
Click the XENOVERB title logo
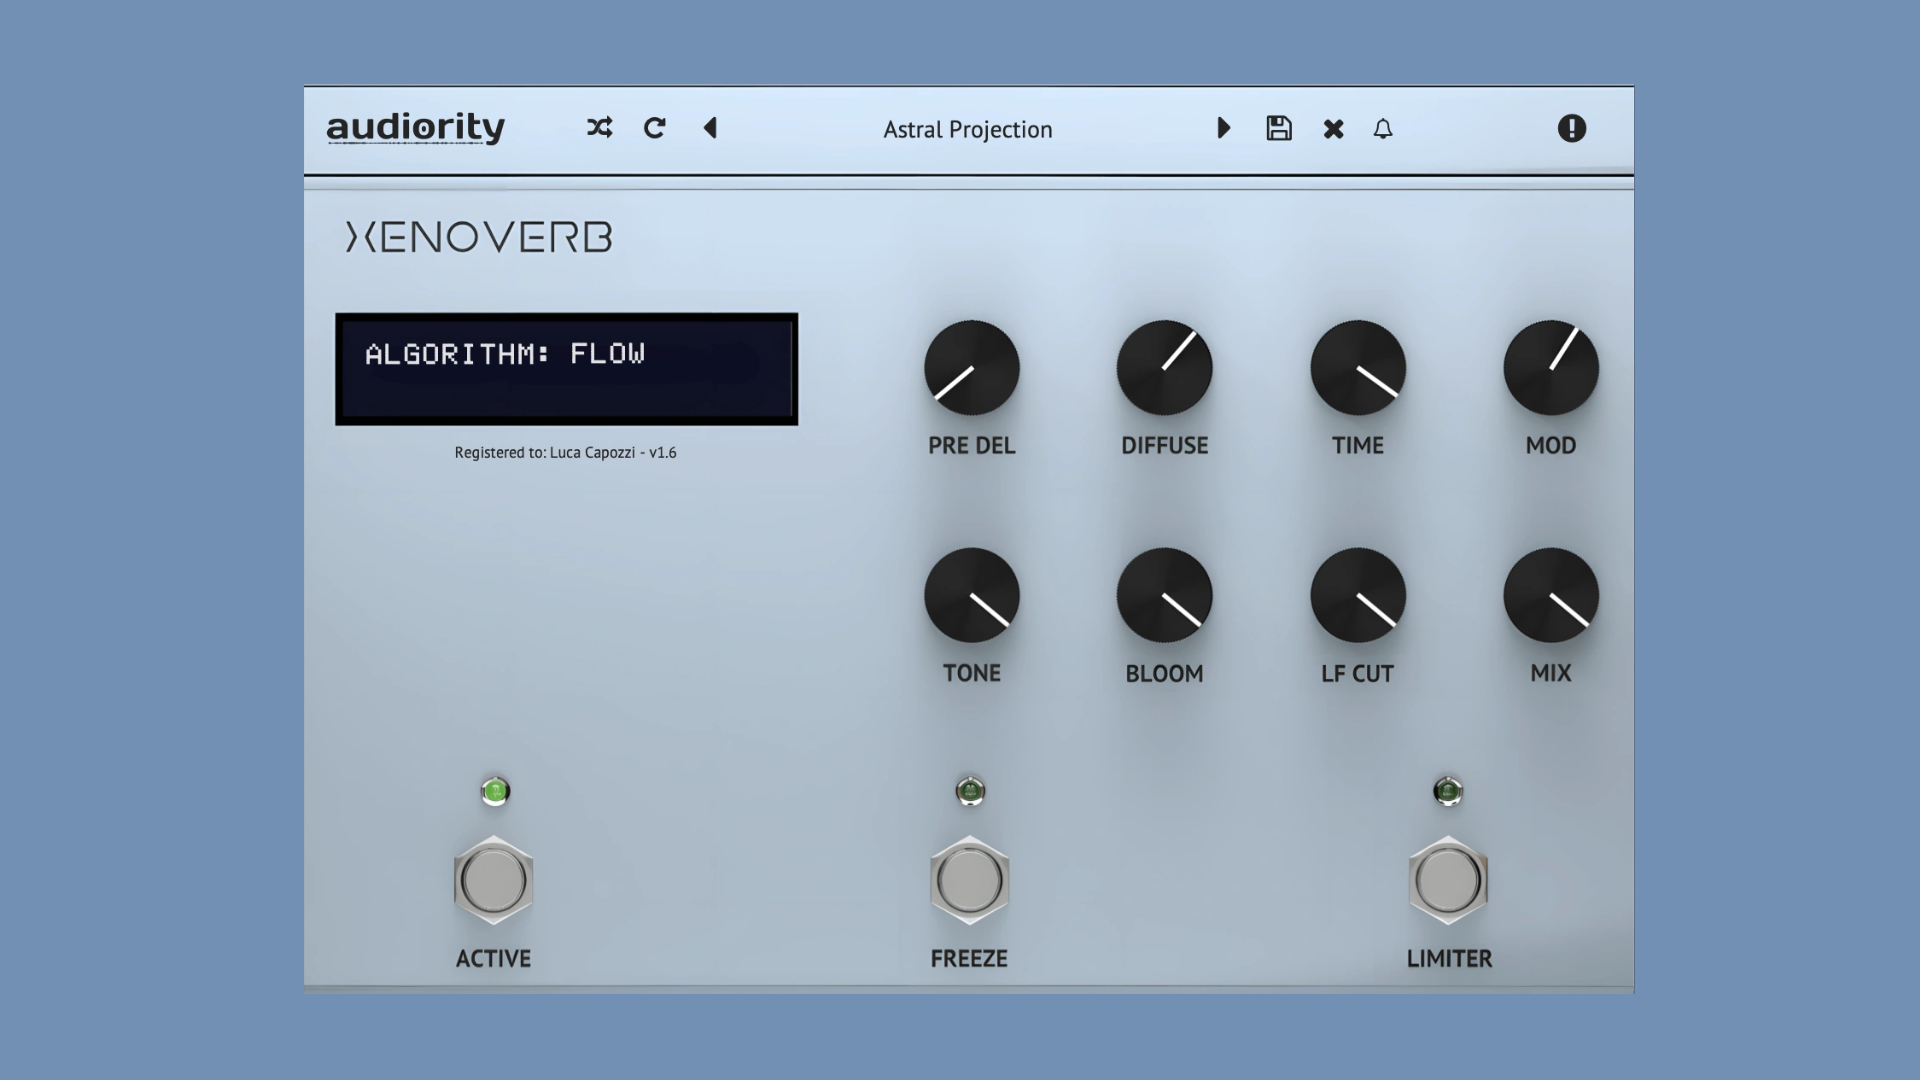point(479,237)
